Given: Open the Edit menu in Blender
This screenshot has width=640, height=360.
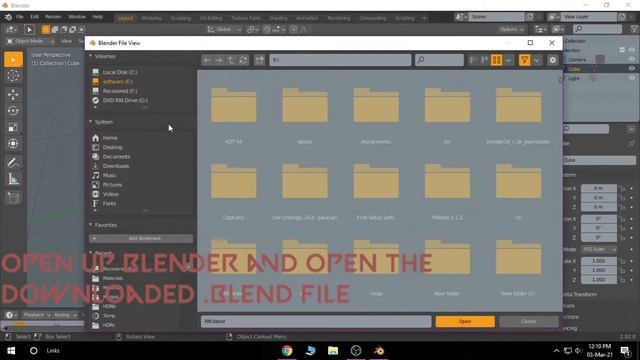Looking at the screenshot, I should pyautogui.click(x=34, y=17).
